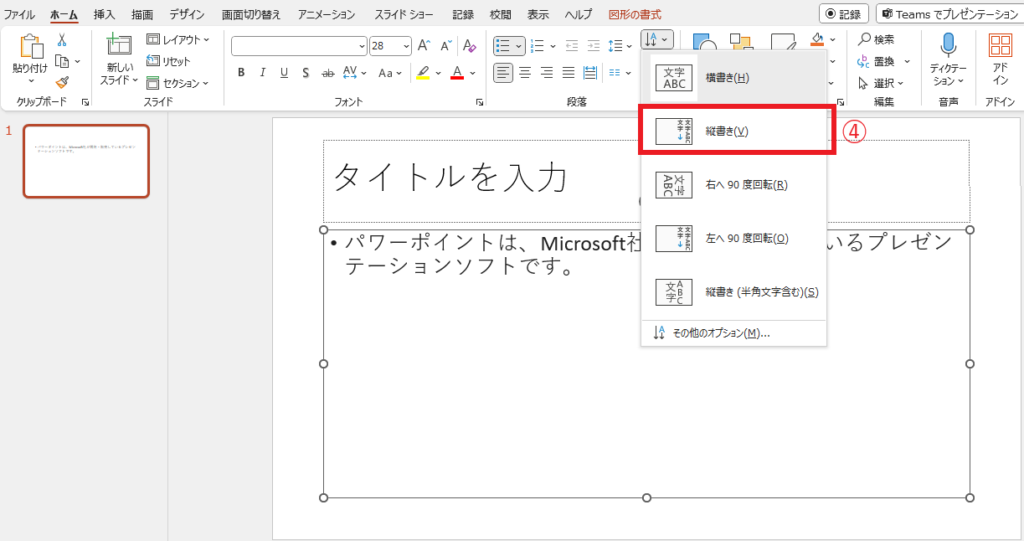
Task: Open the font name combo box
Action: 299,46
